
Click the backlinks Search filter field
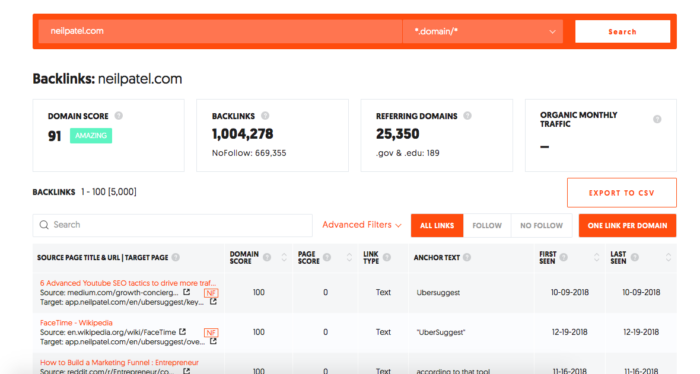pos(172,225)
